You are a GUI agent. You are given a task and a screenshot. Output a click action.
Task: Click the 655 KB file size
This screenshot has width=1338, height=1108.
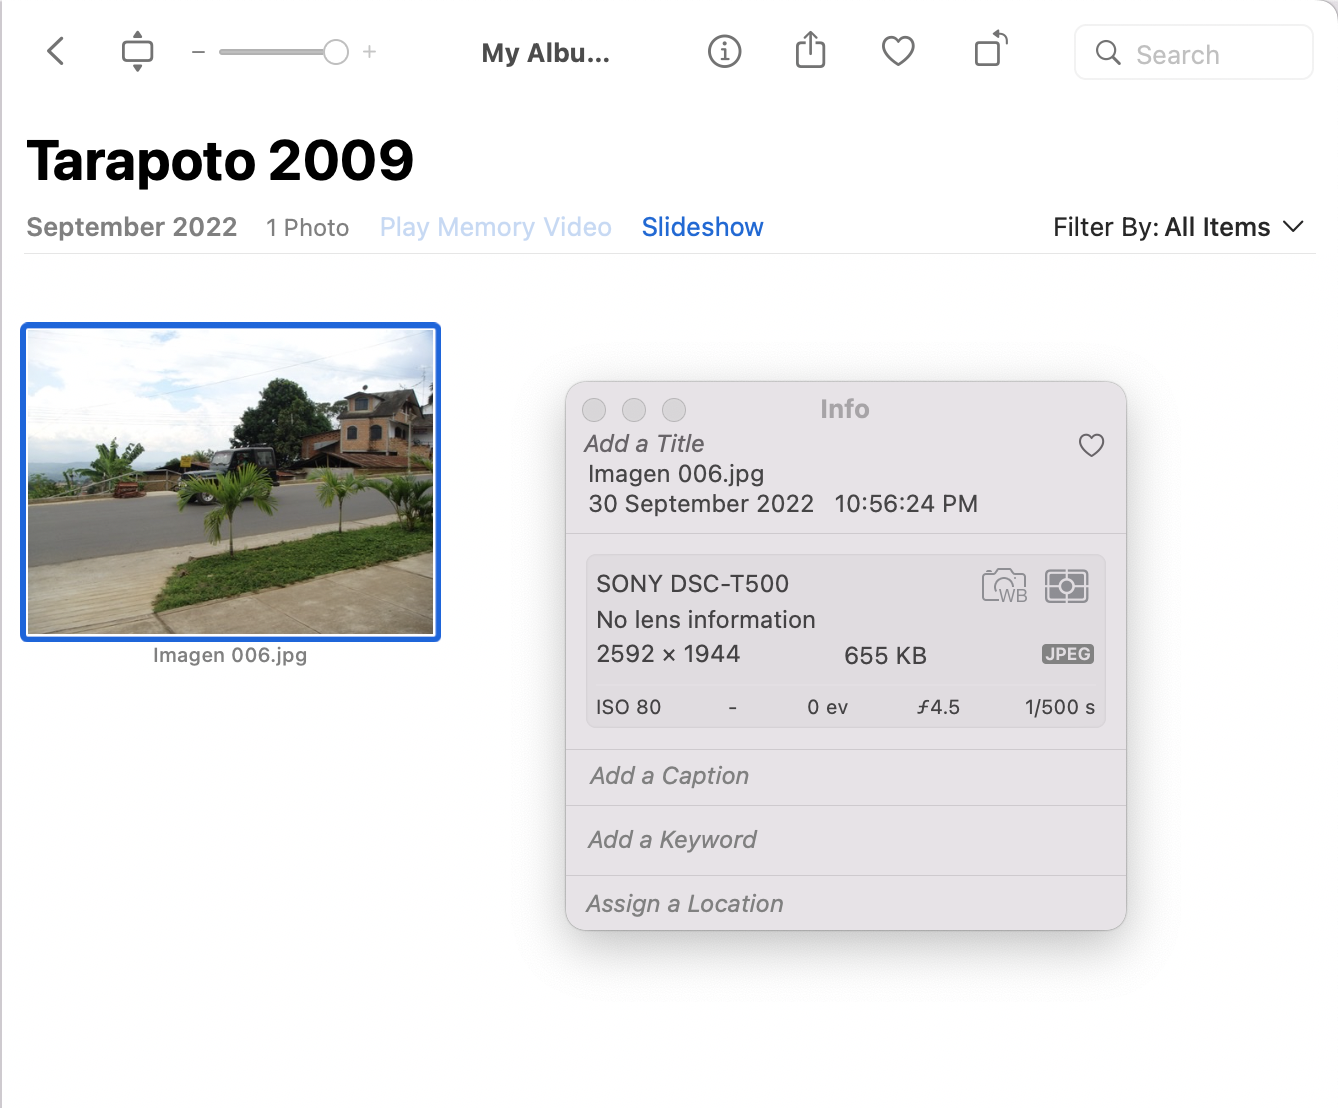click(x=885, y=656)
